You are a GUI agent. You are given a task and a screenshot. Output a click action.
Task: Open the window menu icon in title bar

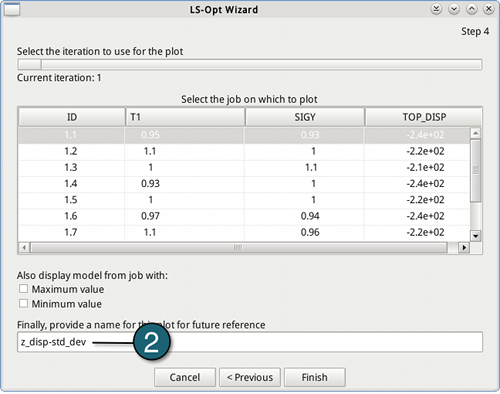coord(12,9)
